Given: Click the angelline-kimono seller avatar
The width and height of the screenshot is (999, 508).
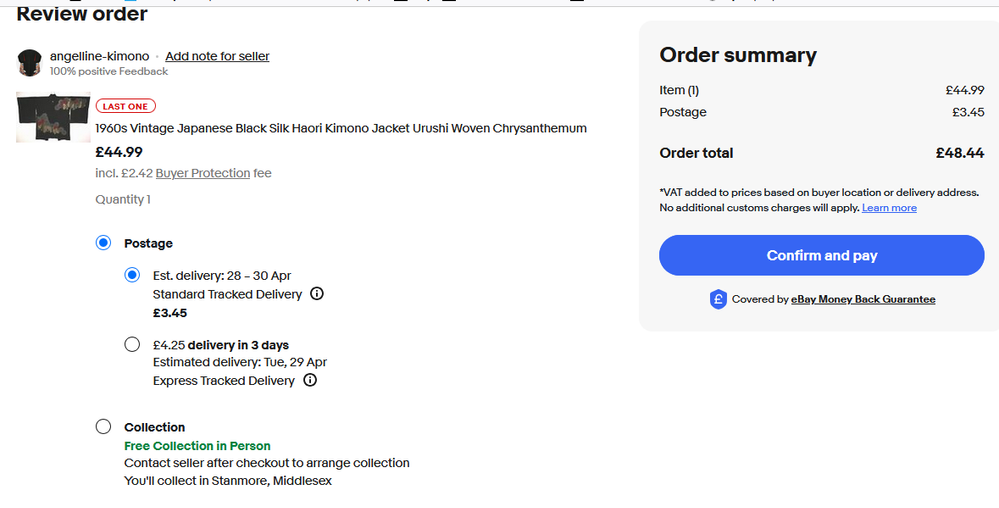Looking at the screenshot, I should (30, 62).
